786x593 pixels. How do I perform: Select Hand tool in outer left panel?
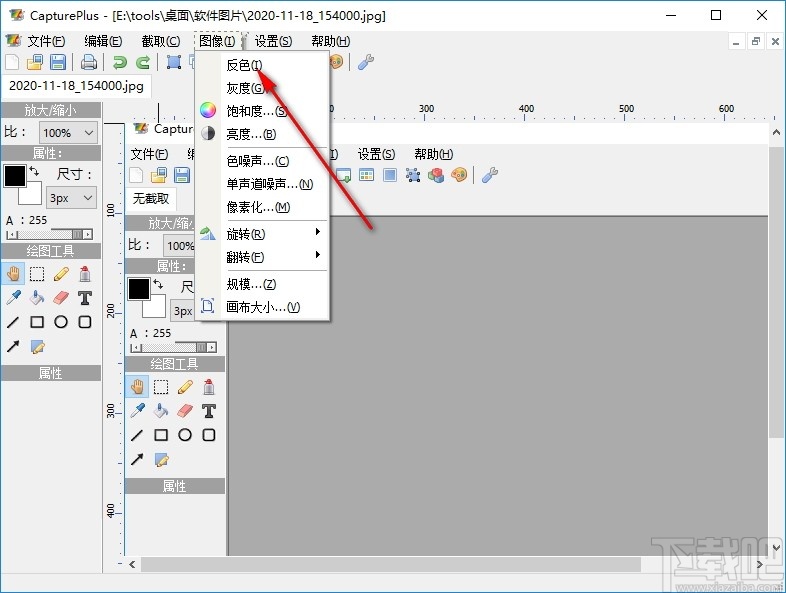click(x=13, y=274)
